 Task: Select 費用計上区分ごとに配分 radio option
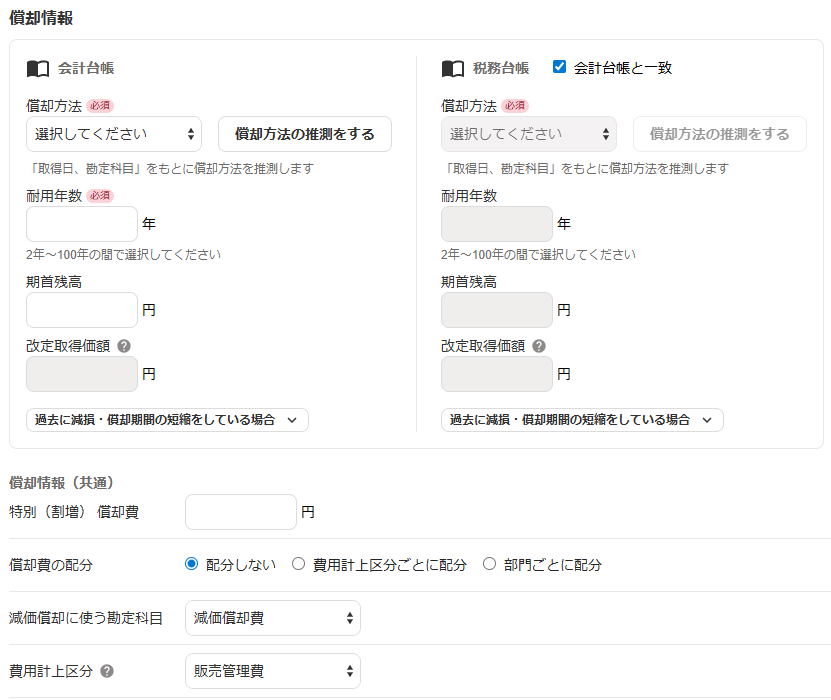pos(298,564)
